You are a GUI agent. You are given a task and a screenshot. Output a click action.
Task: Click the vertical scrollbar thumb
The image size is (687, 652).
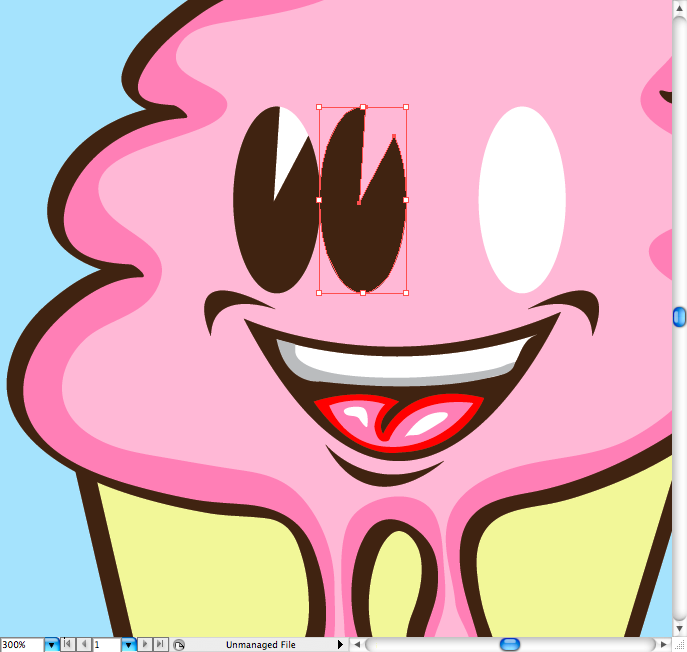click(x=679, y=317)
